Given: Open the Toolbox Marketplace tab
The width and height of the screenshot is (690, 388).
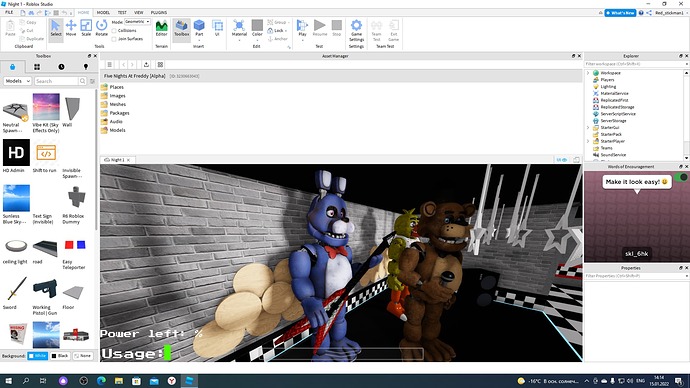Looking at the screenshot, I should [x=12, y=67].
